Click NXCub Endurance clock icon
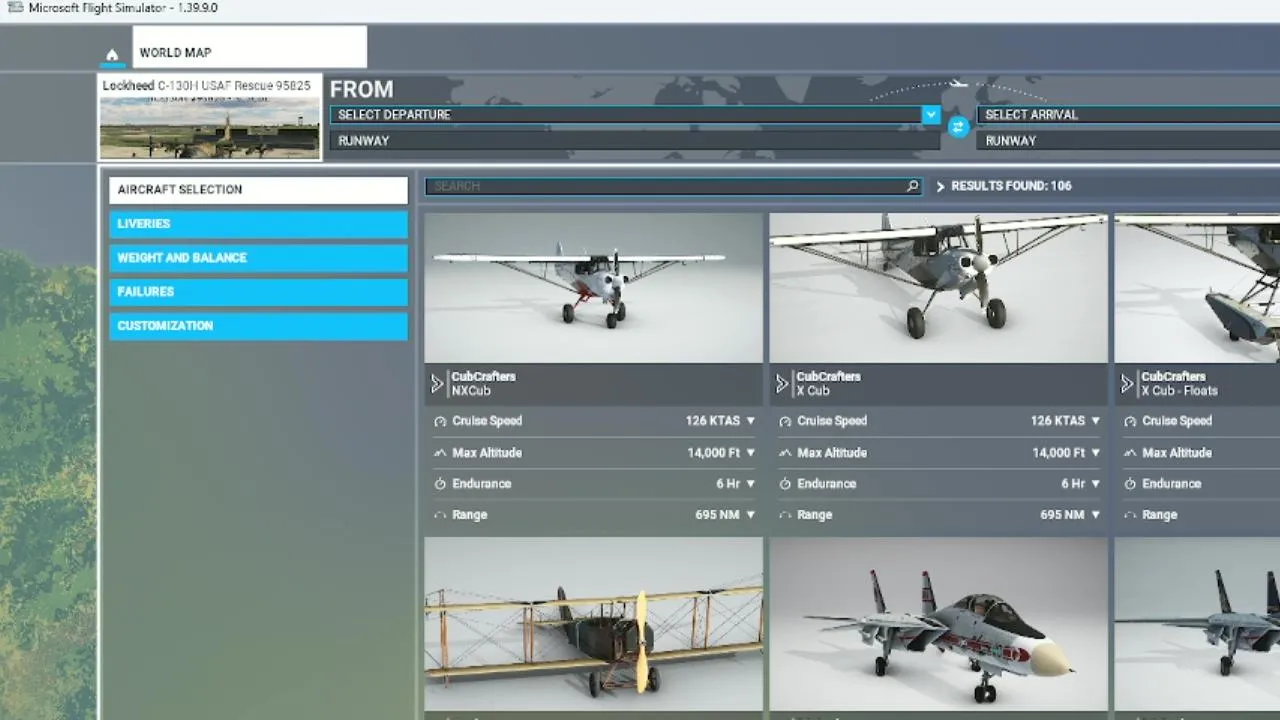Image resolution: width=1280 pixels, height=720 pixels. pos(439,484)
